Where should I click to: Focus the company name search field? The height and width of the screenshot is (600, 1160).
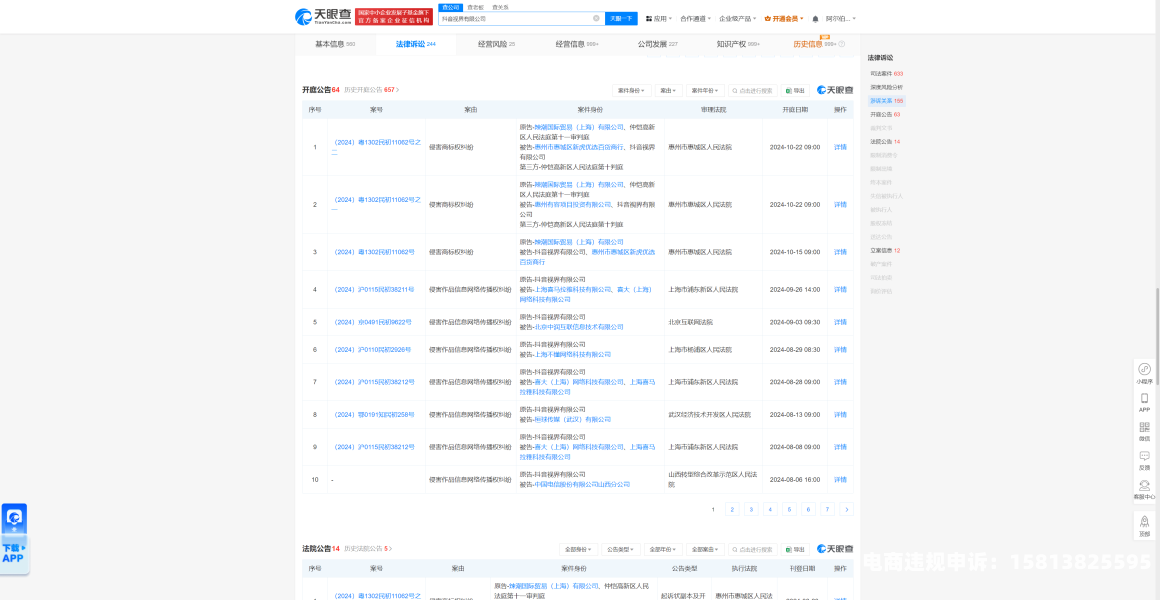point(522,18)
